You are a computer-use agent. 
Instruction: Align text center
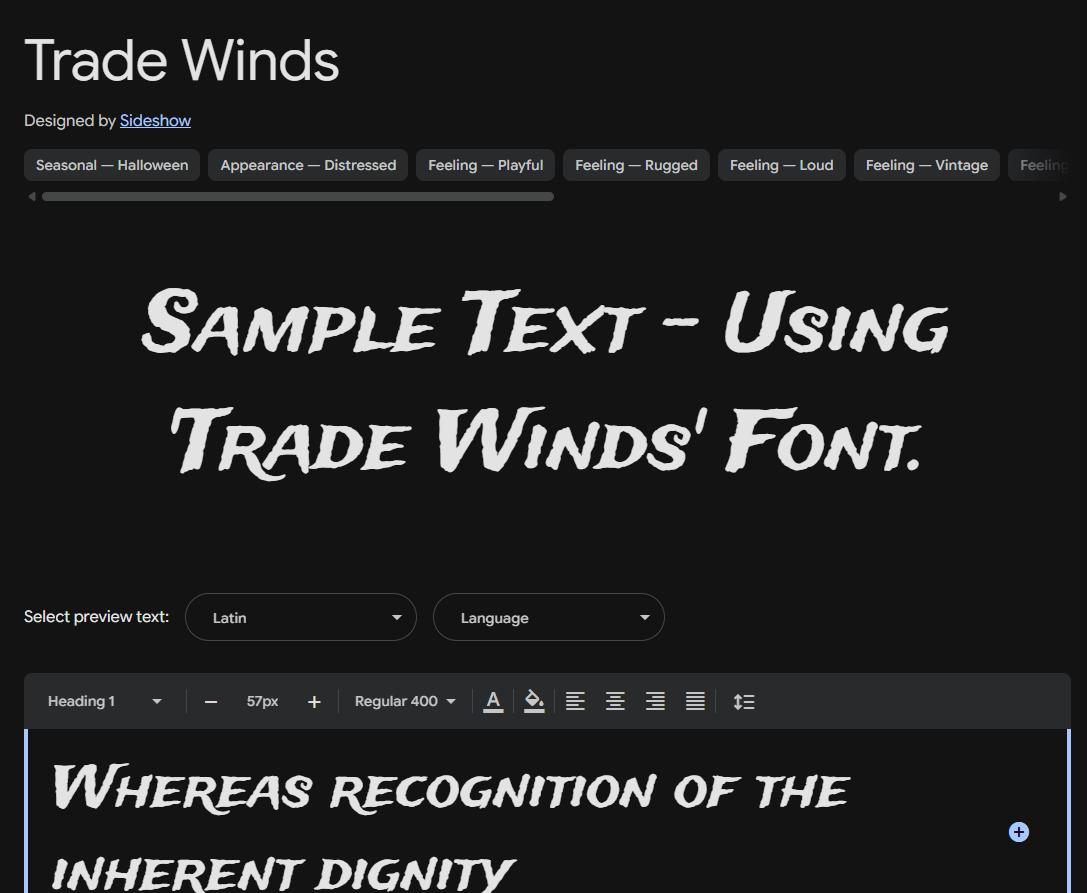615,701
